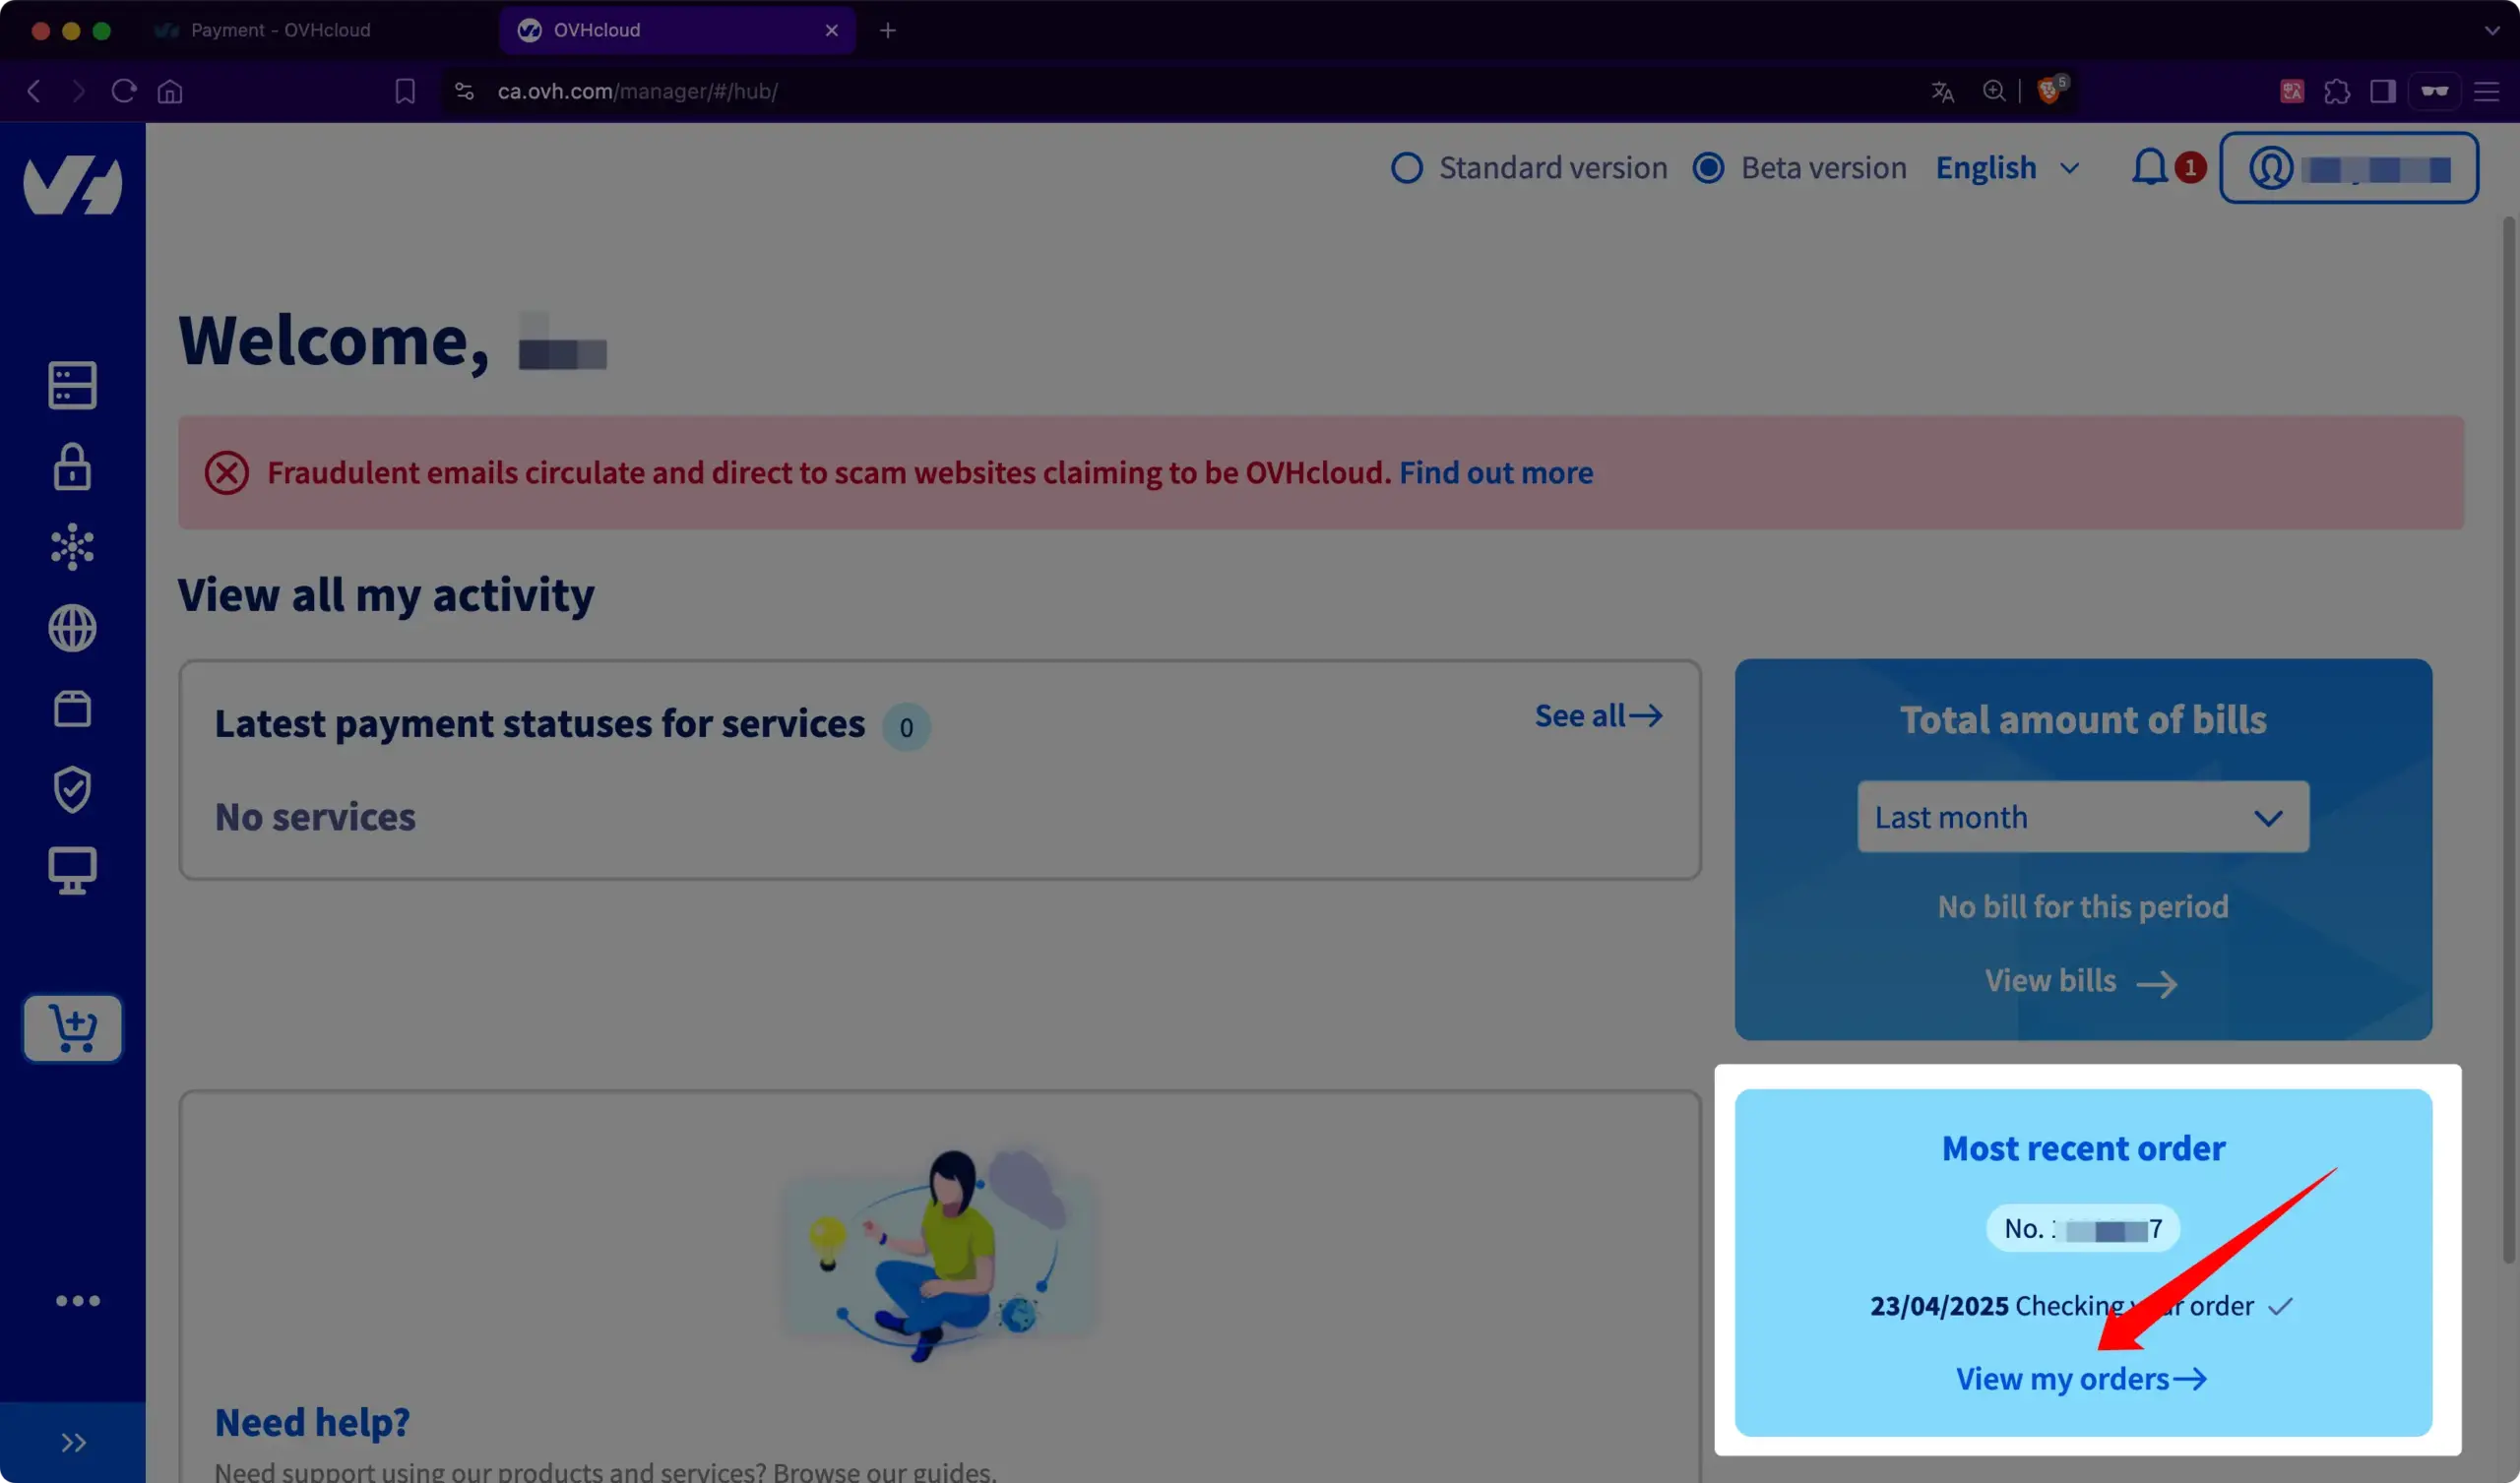Open the storage box sidebar icon
The width and height of the screenshot is (2520, 1483).
[72, 709]
